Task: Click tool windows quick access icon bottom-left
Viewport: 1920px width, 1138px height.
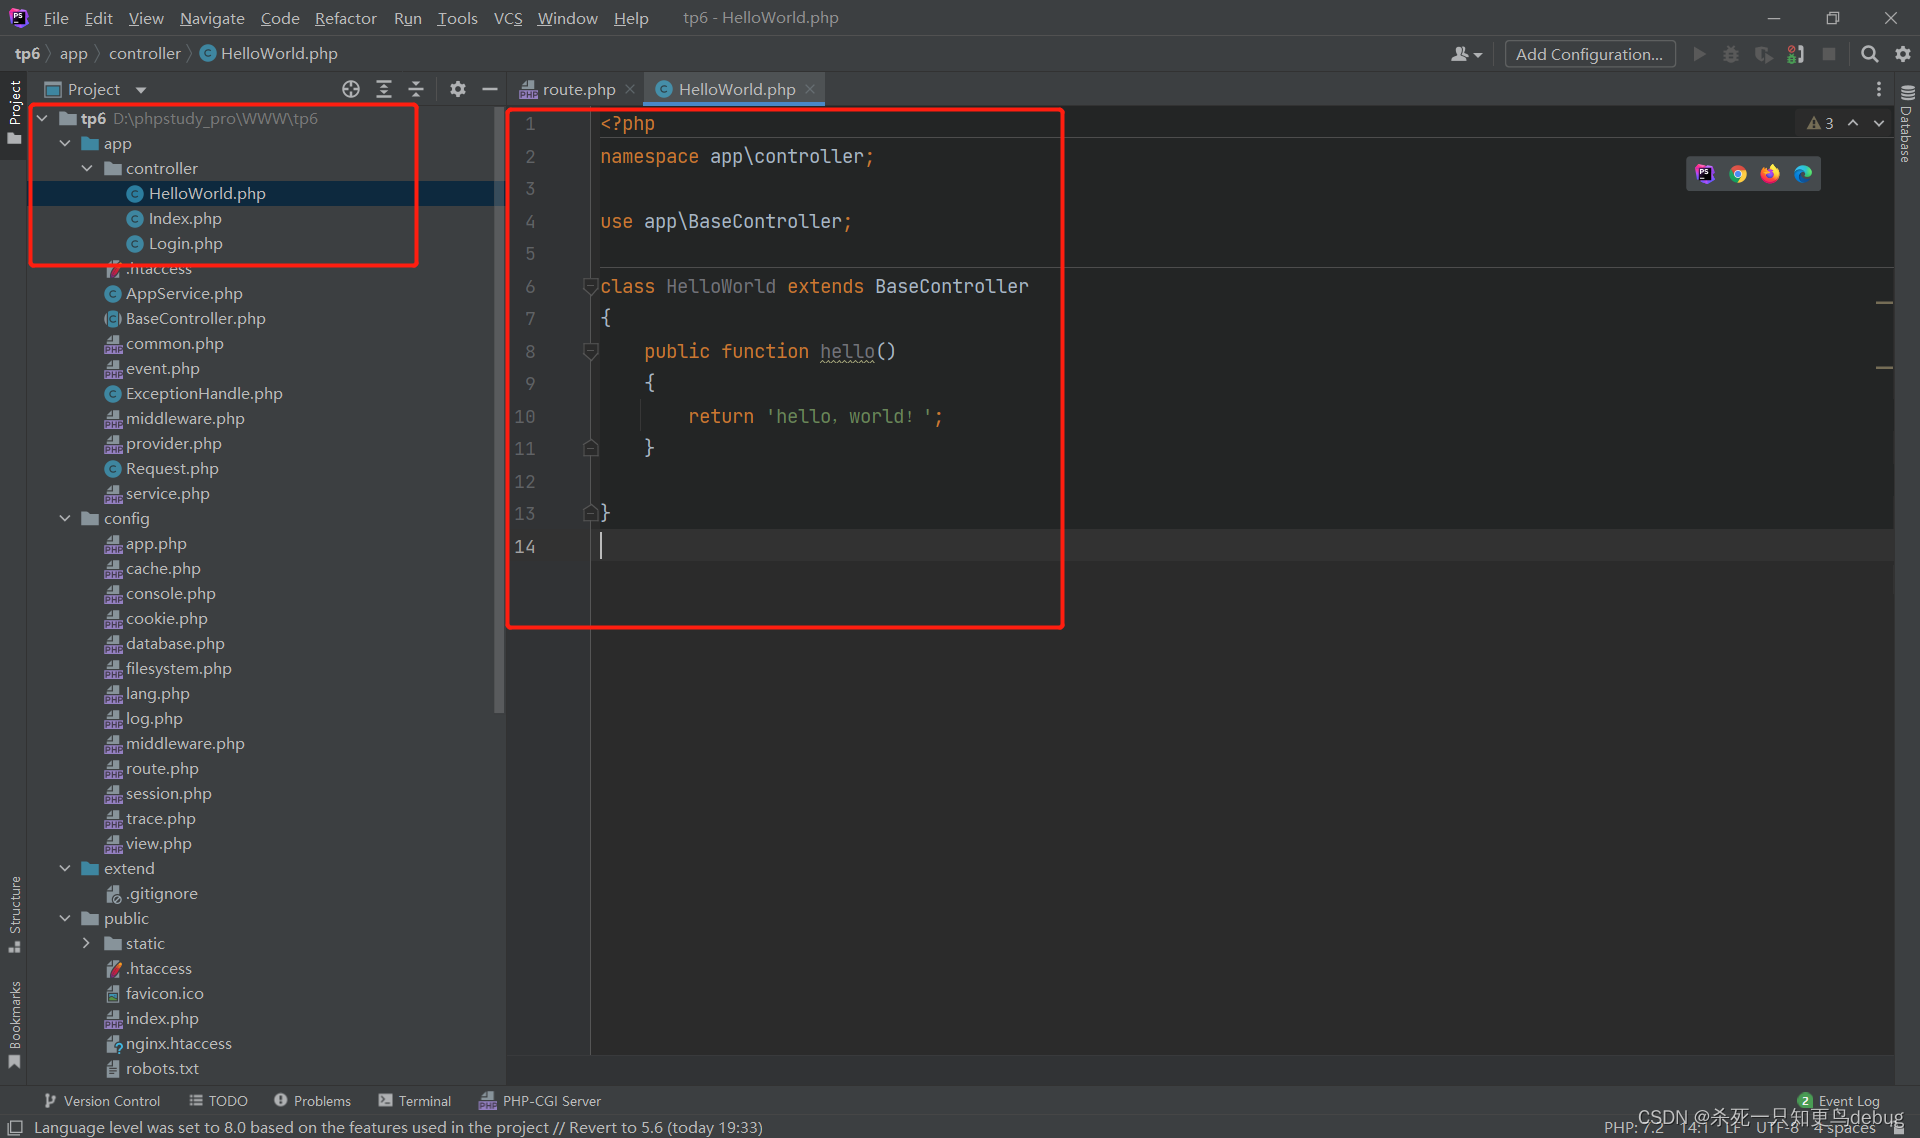Action: click(15, 1127)
